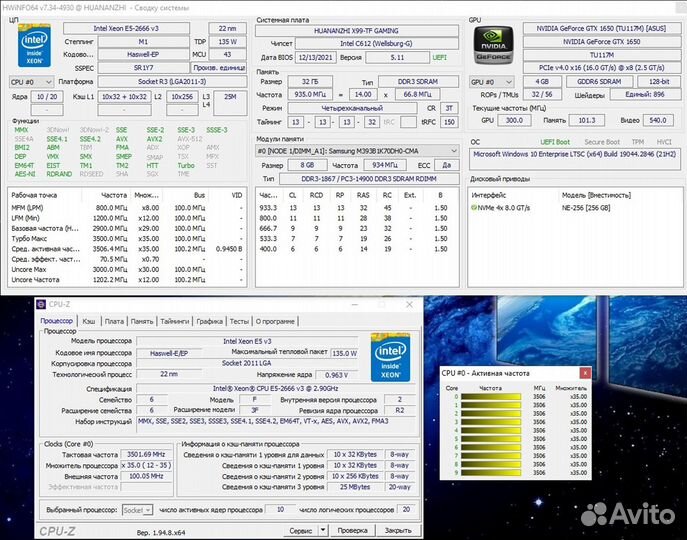Click the BIOS date 12/13/2021 field
Image resolution: width=687 pixels, height=540 pixels.
pyautogui.click(x=315, y=57)
